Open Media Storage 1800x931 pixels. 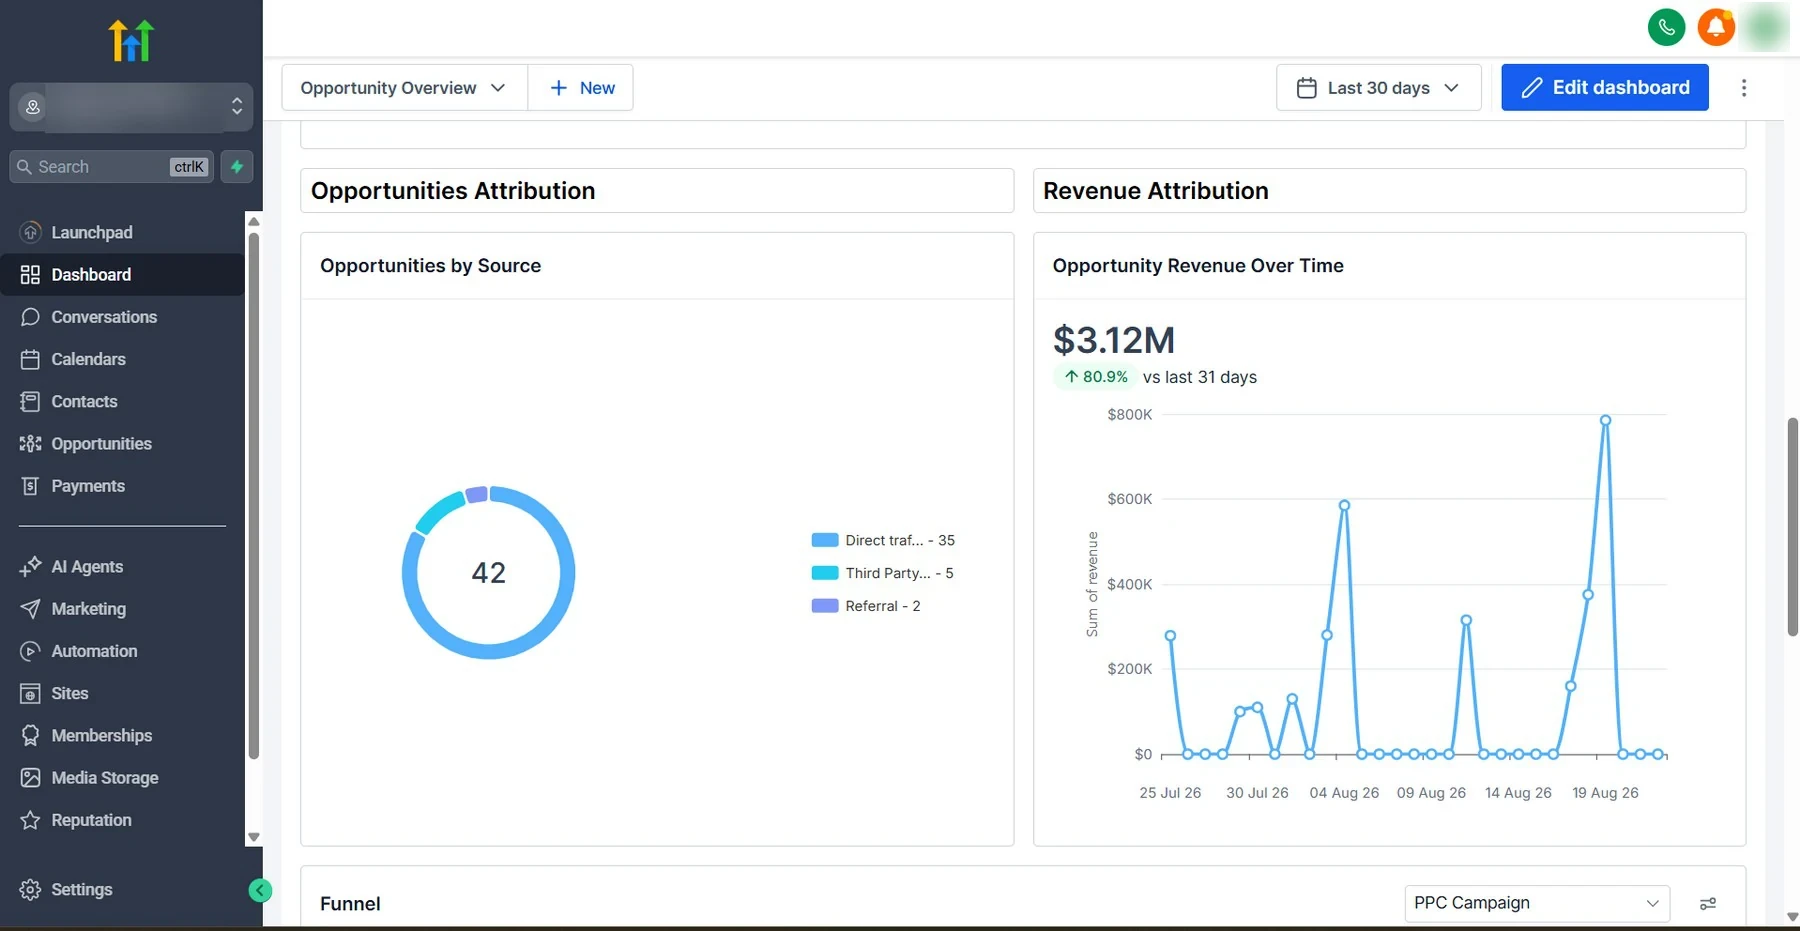122,778
